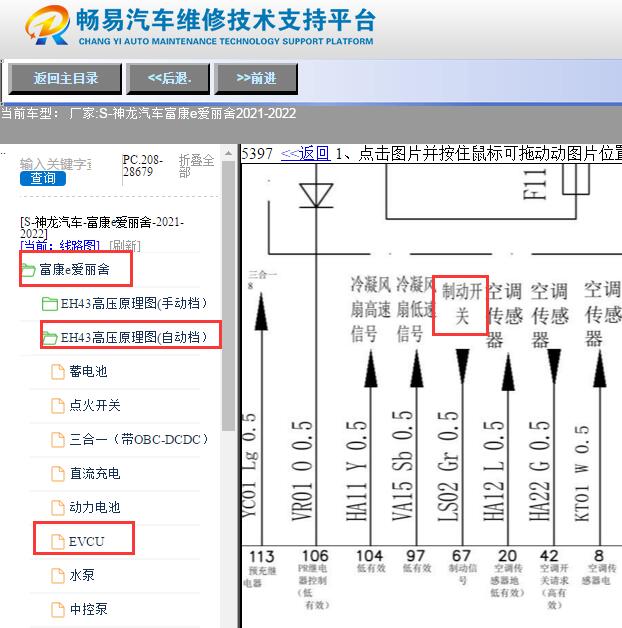Click the platform logo icon

coord(47,25)
